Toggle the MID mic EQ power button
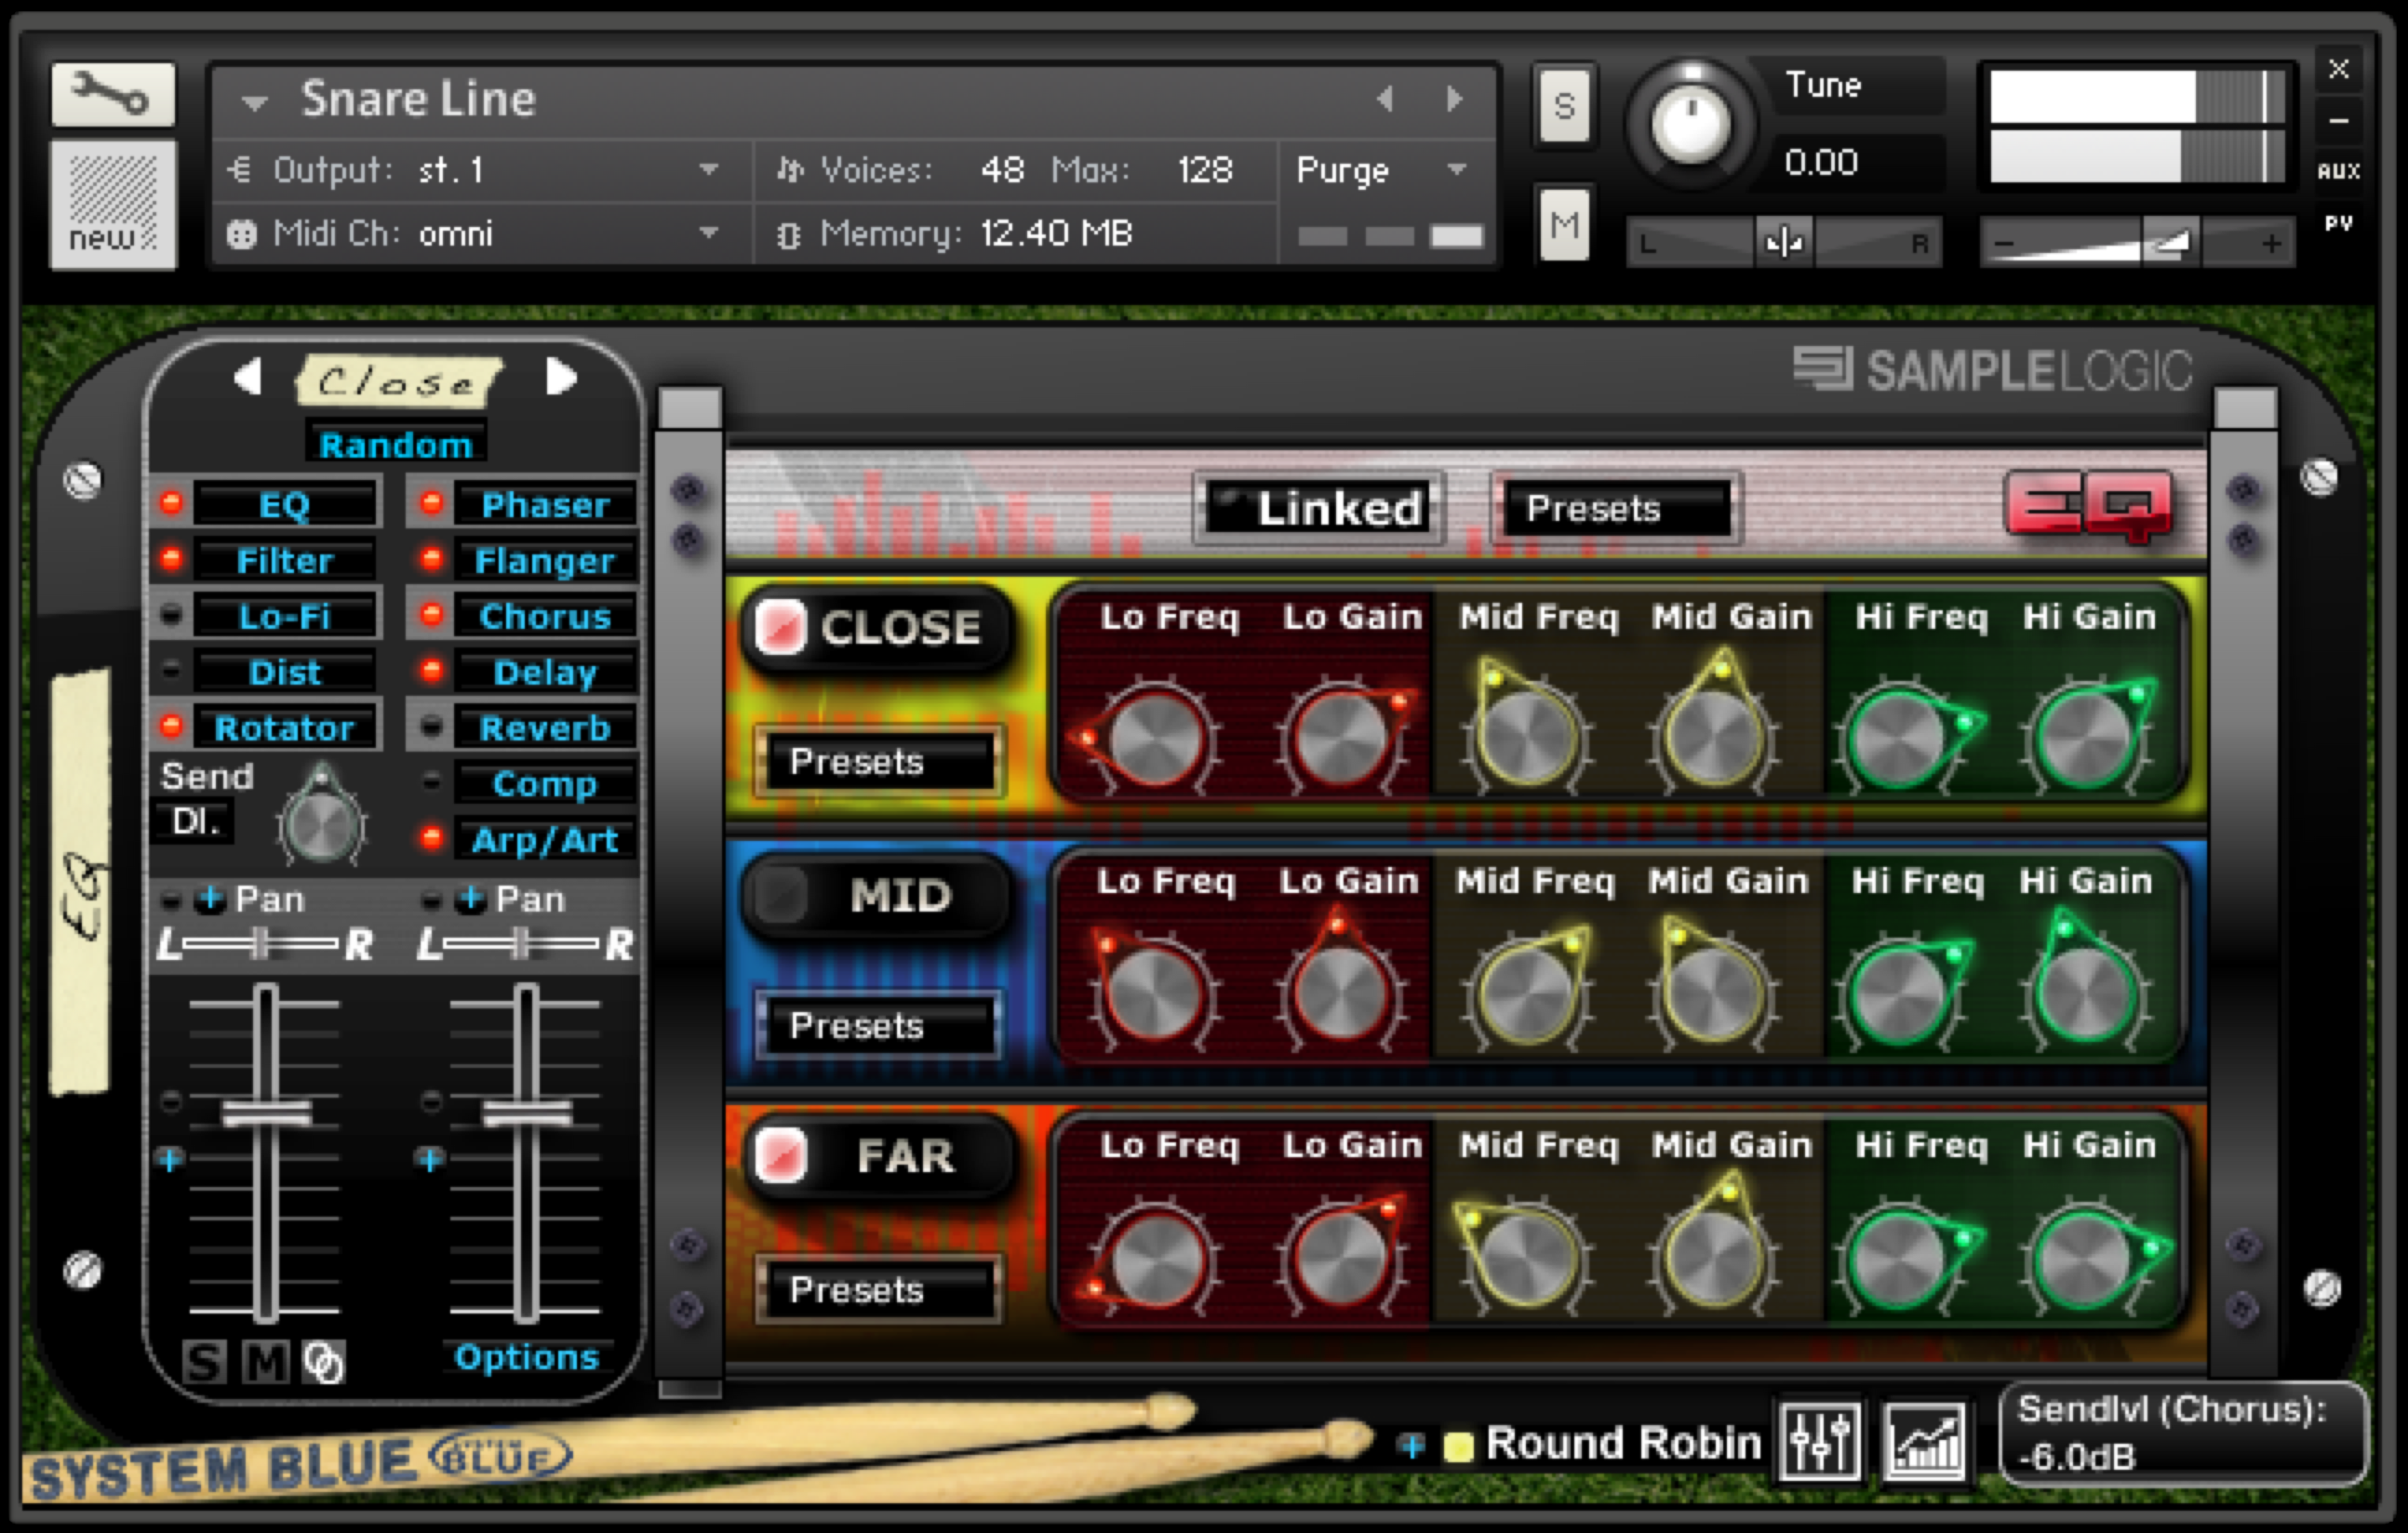The image size is (2408, 1533). [779, 893]
